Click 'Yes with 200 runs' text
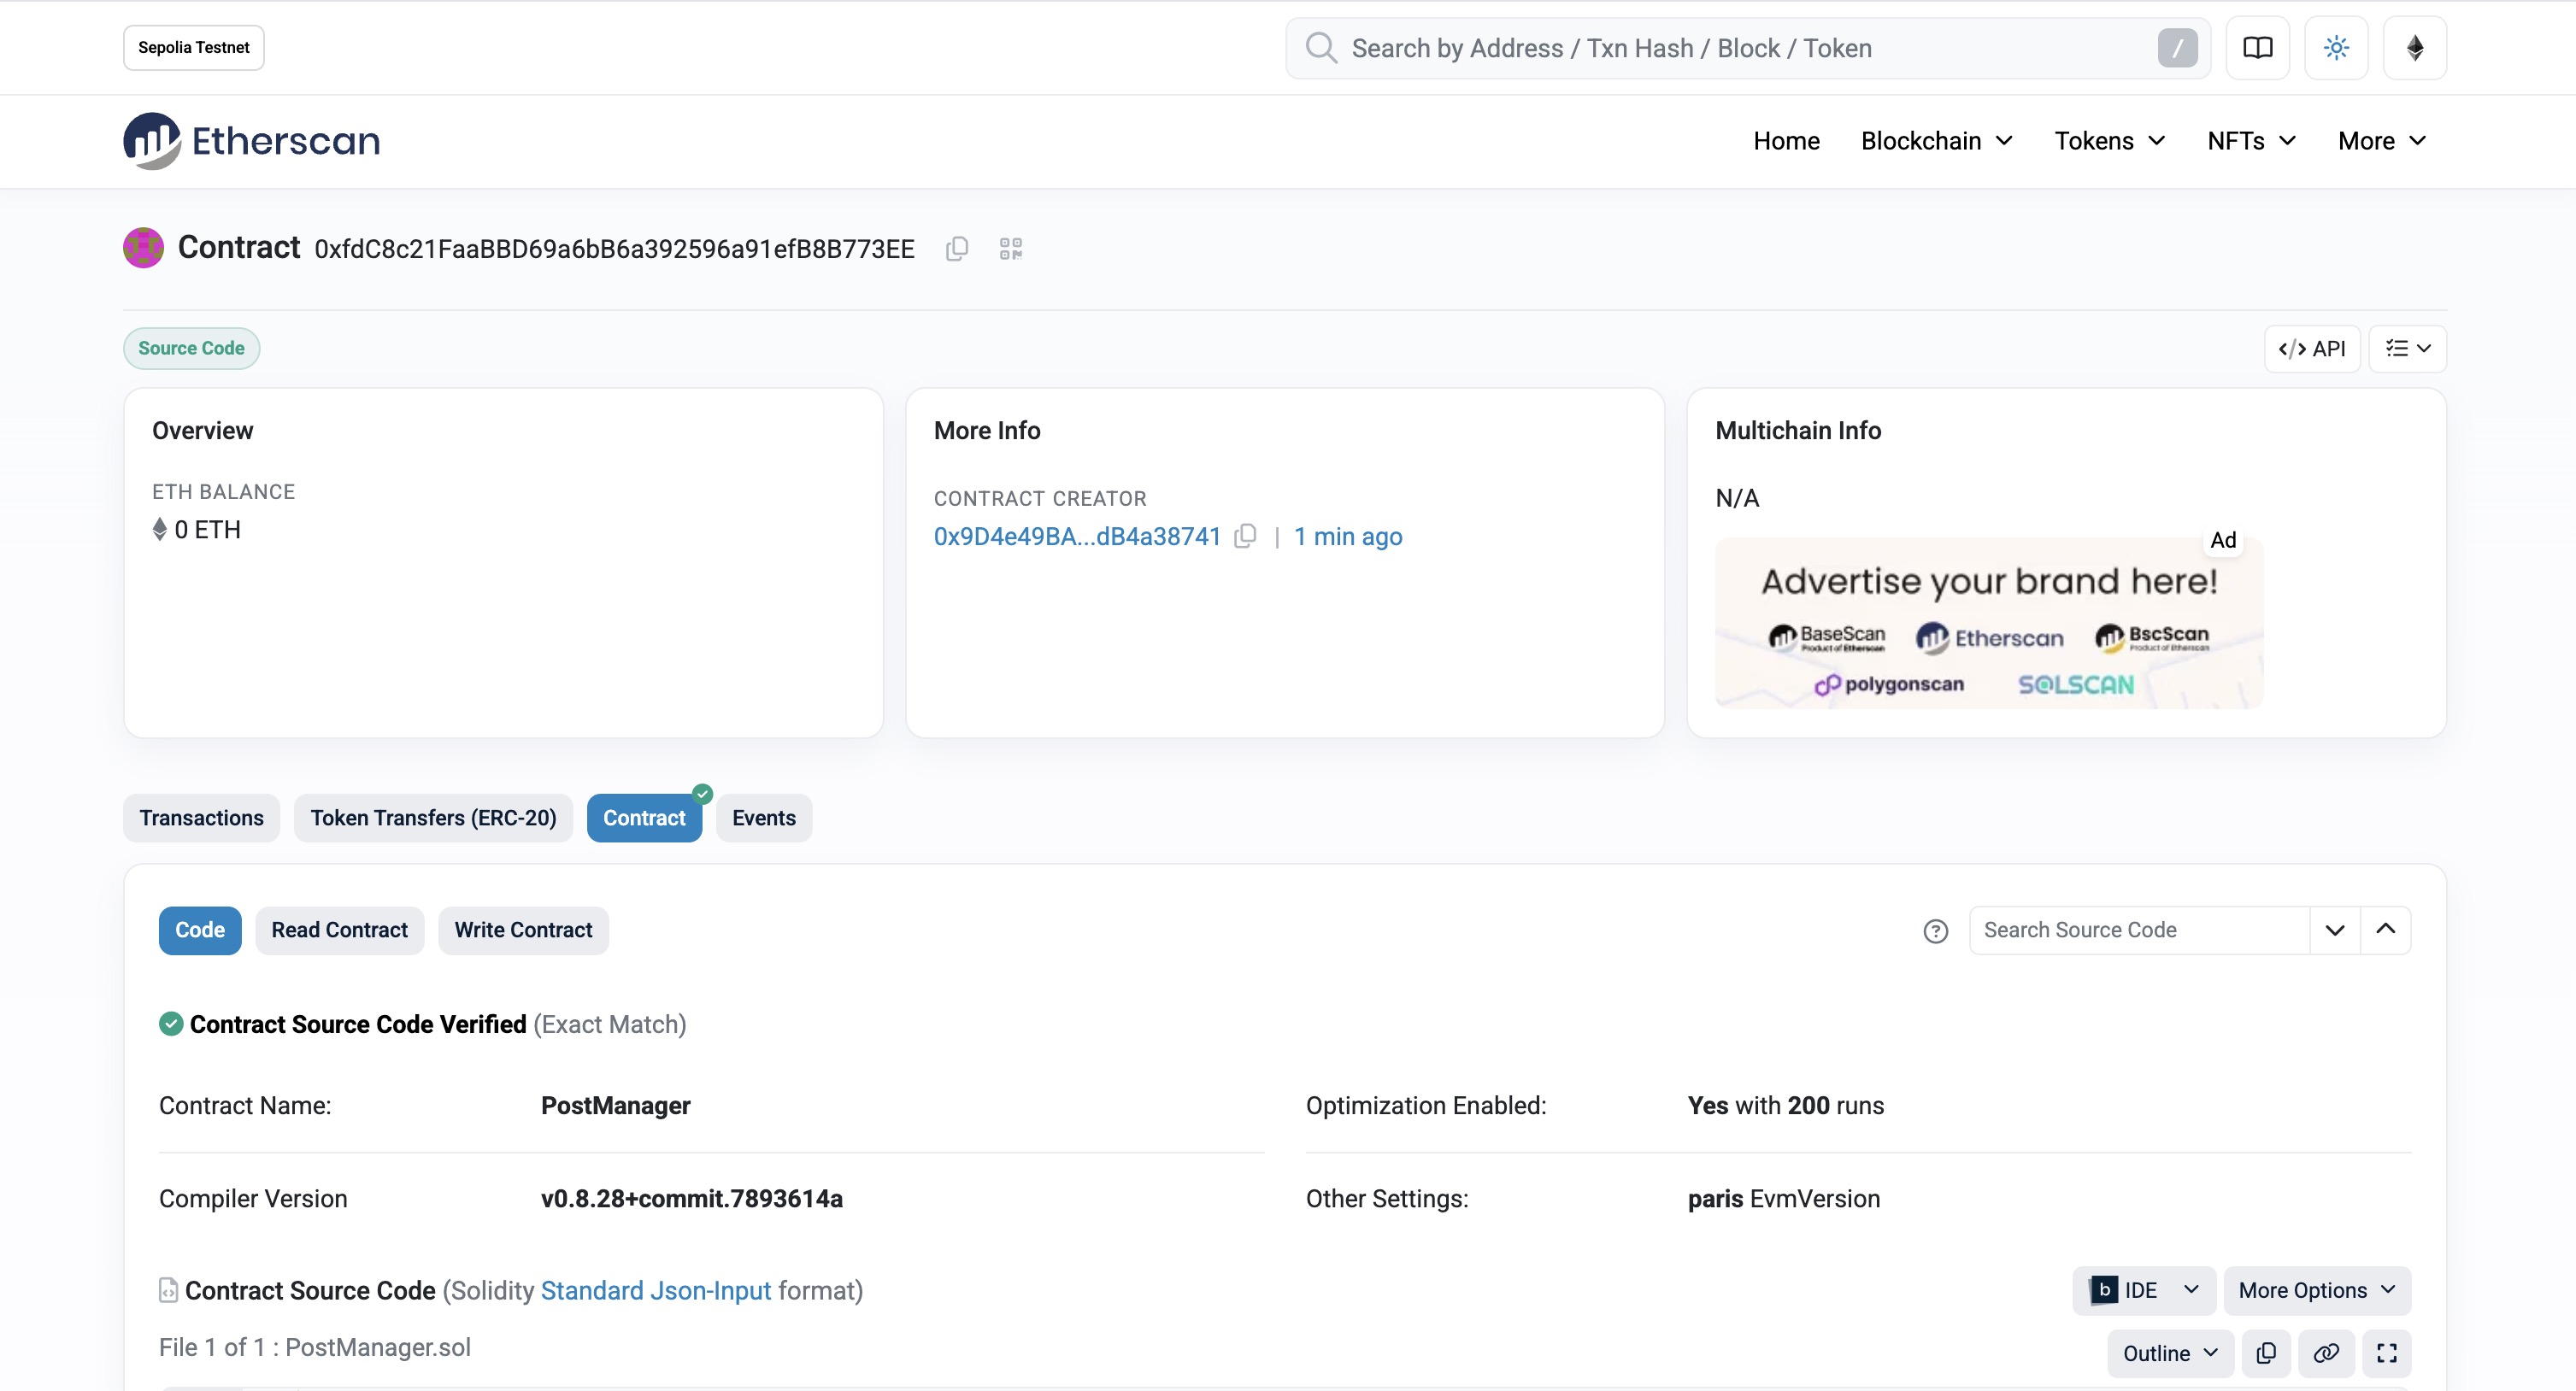Viewport: 2576px width, 1391px height. pyautogui.click(x=1786, y=1106)
